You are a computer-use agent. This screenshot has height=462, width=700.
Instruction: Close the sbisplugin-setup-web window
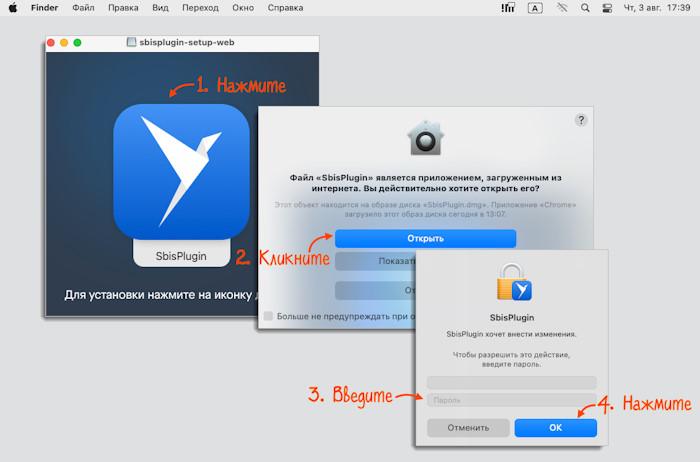(51, 42)
